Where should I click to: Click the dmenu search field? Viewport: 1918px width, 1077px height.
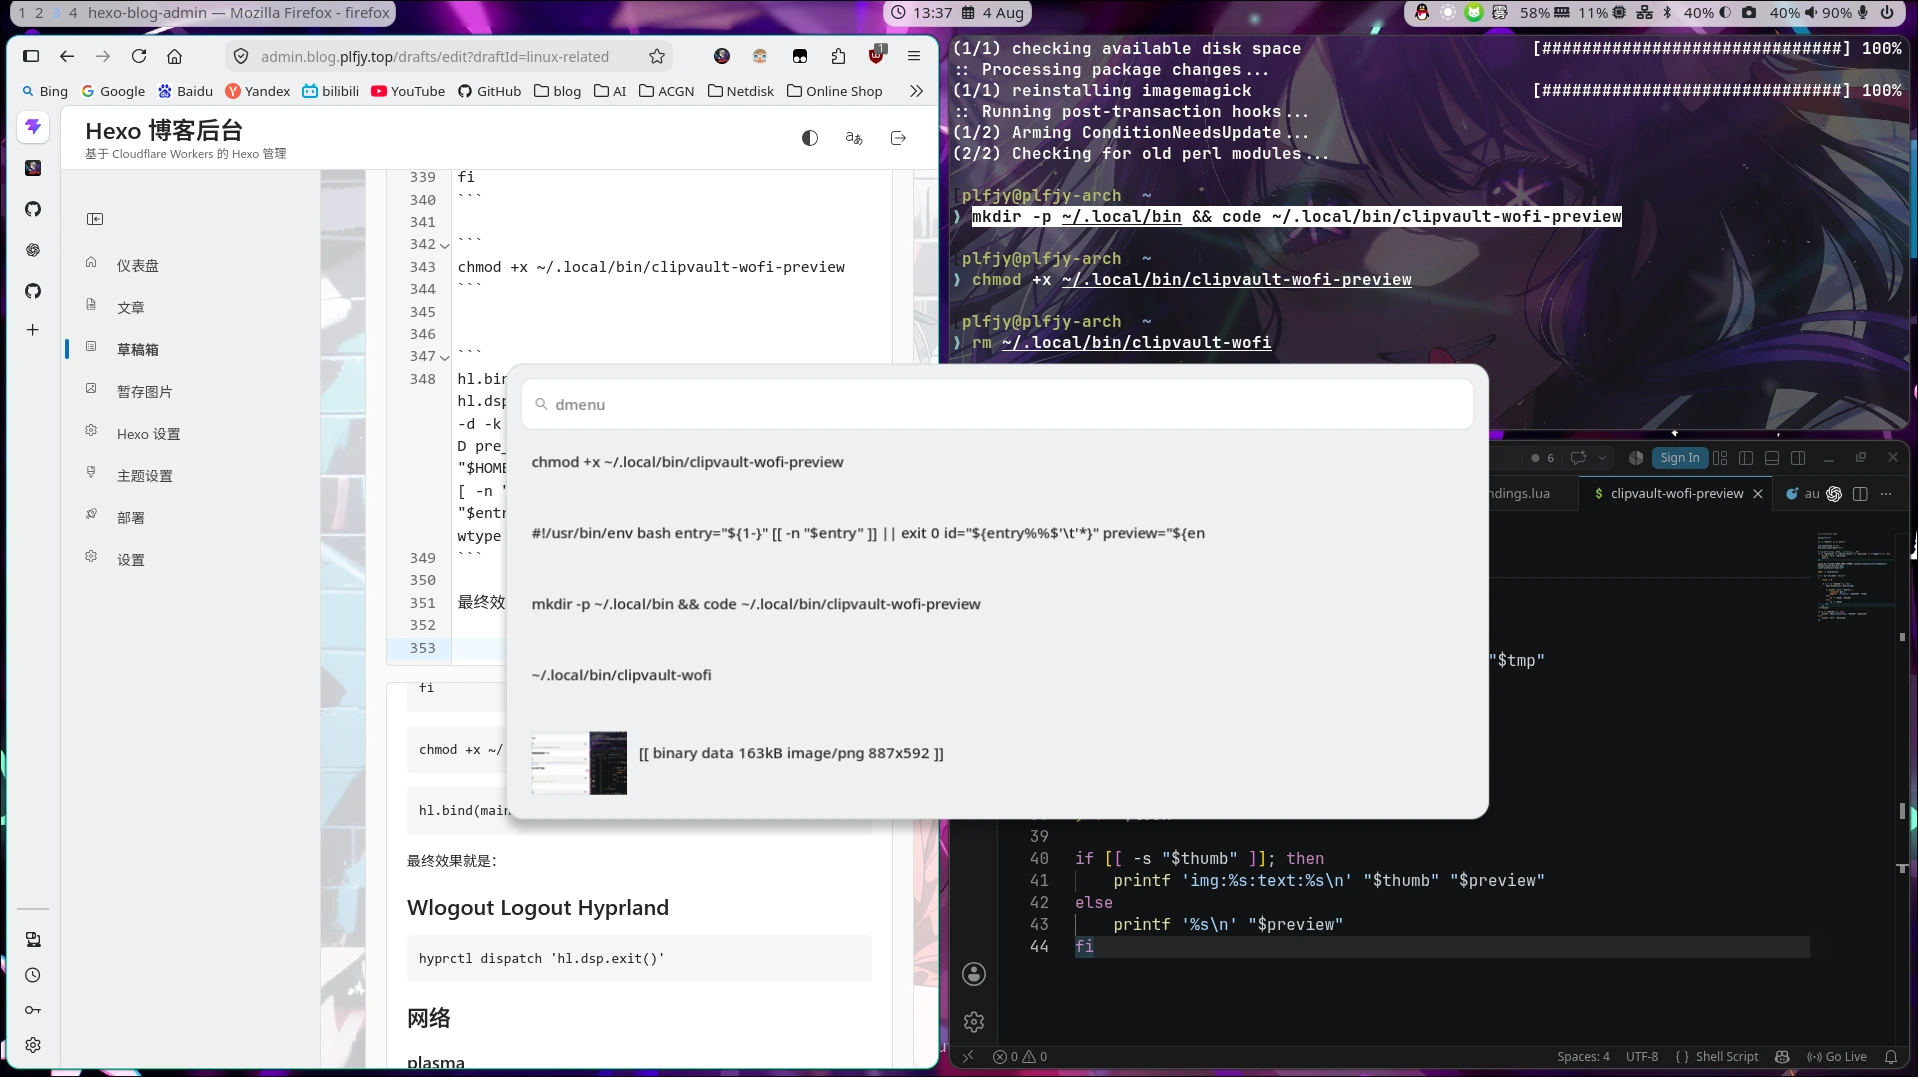(x=997, y=404)
